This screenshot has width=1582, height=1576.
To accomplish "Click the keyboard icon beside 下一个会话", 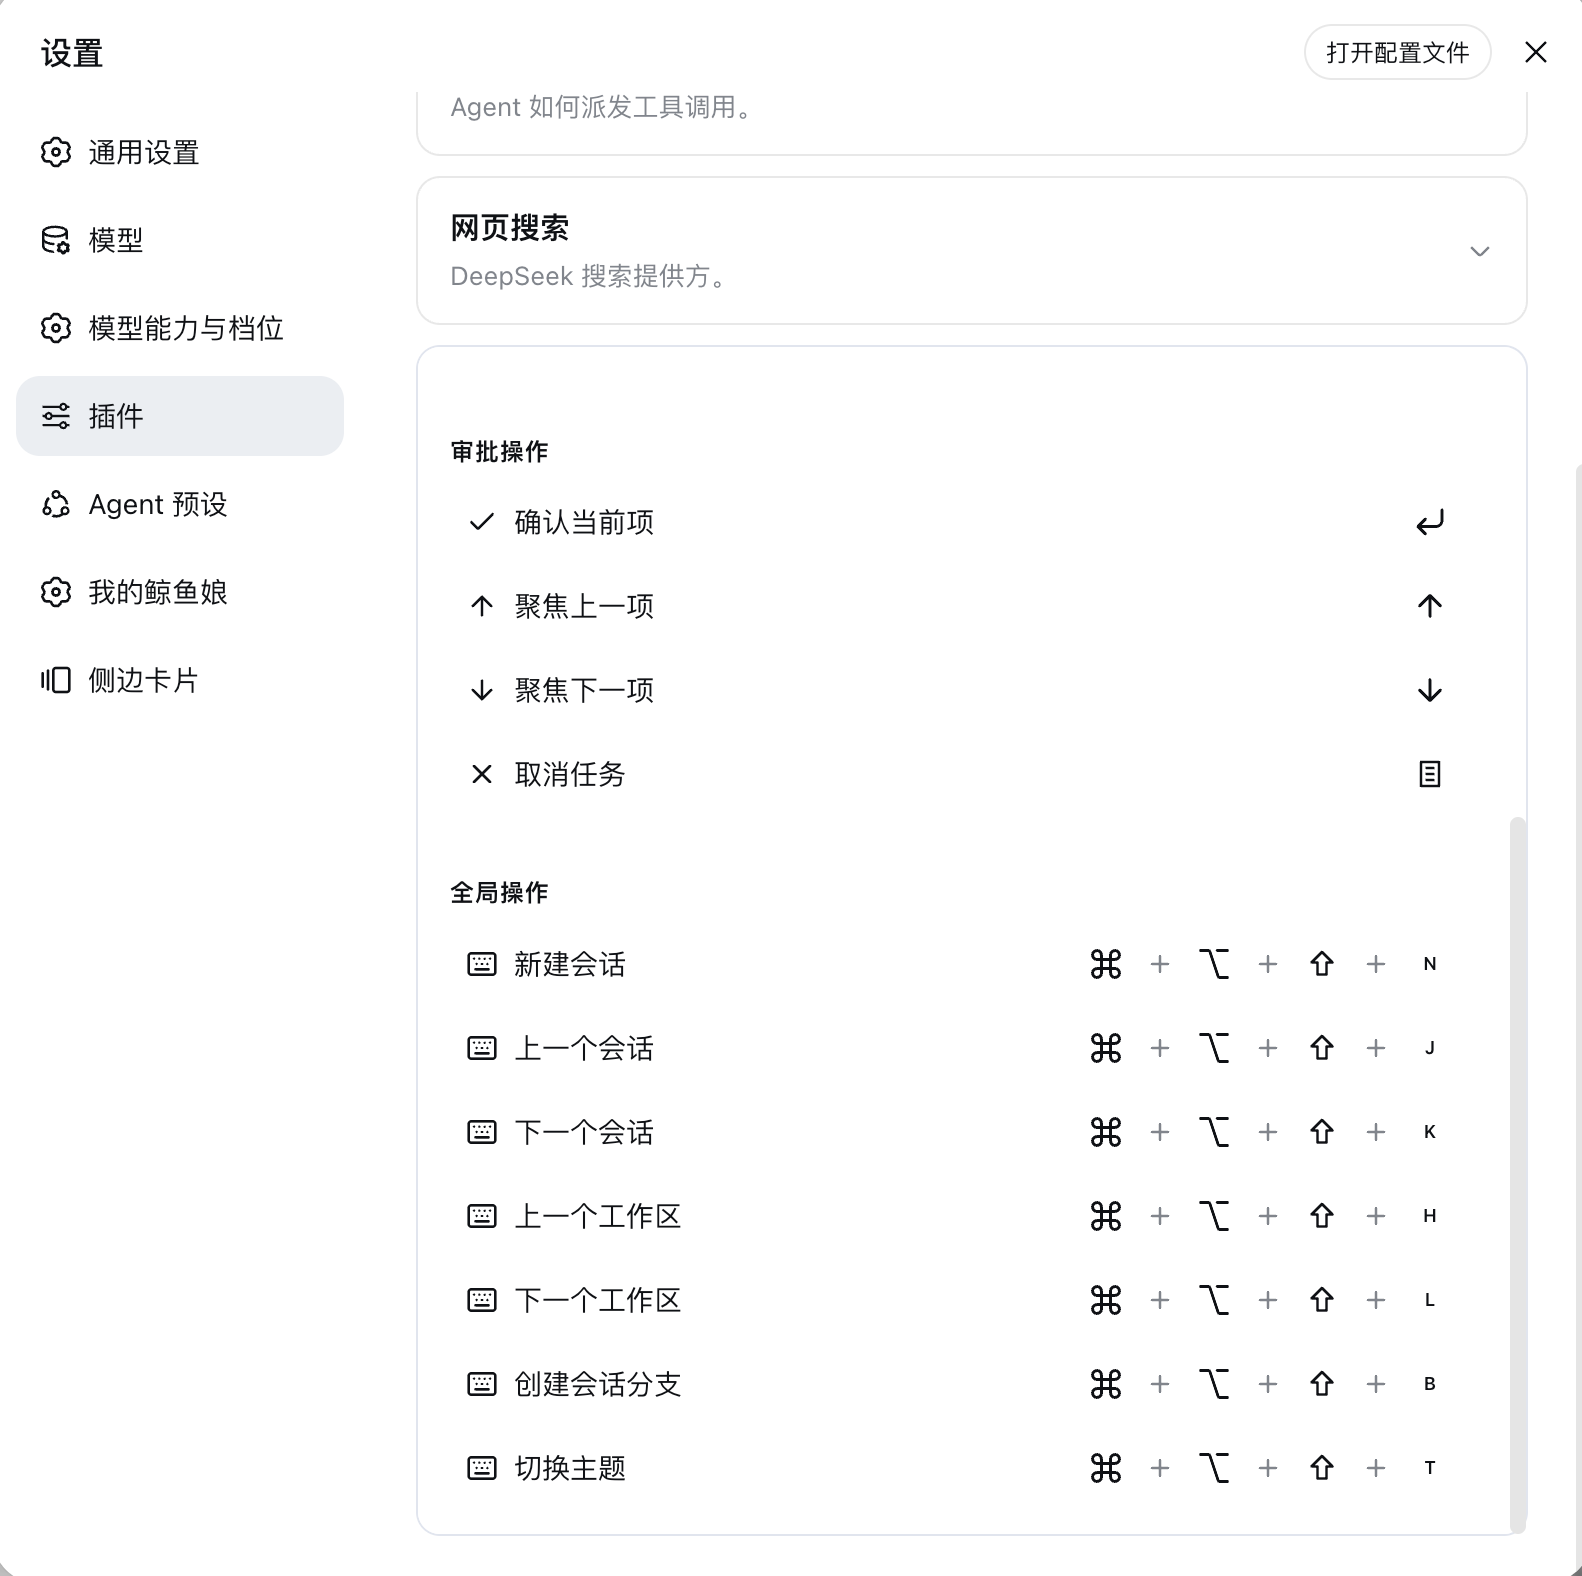I will coord(482,1132).
